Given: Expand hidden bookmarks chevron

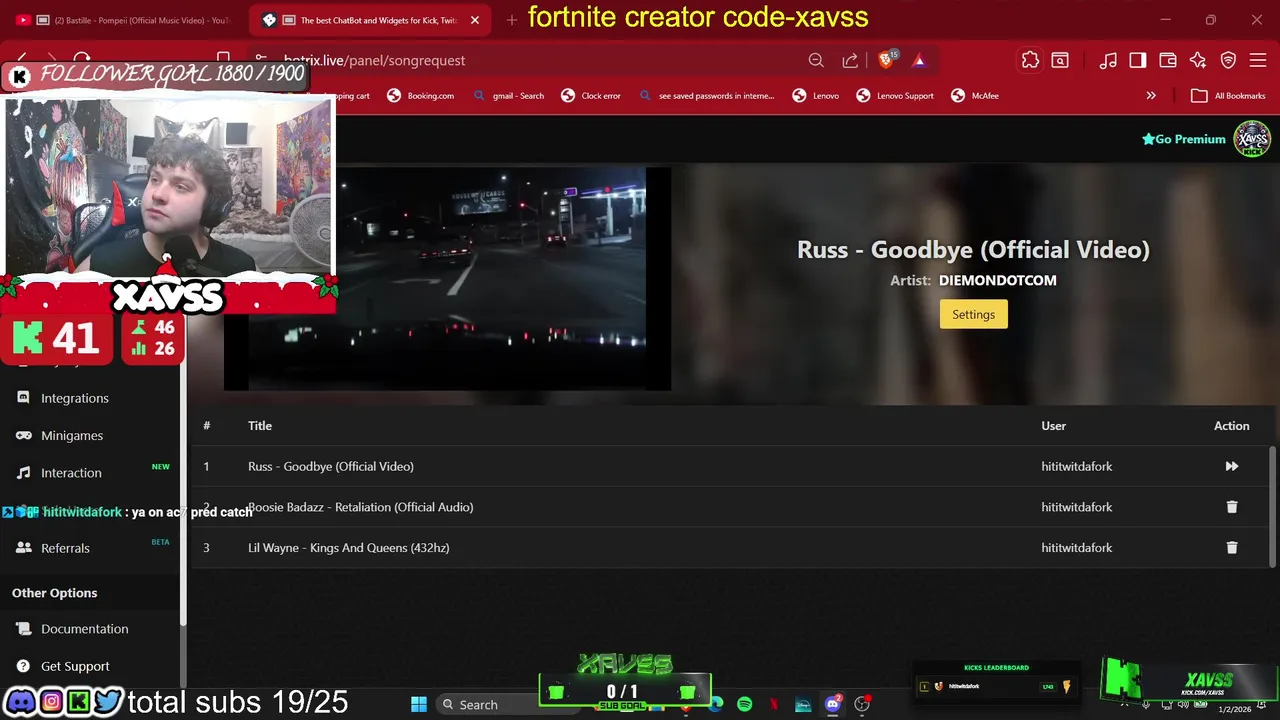Looking at the screenshot, I should [1151, 96].
